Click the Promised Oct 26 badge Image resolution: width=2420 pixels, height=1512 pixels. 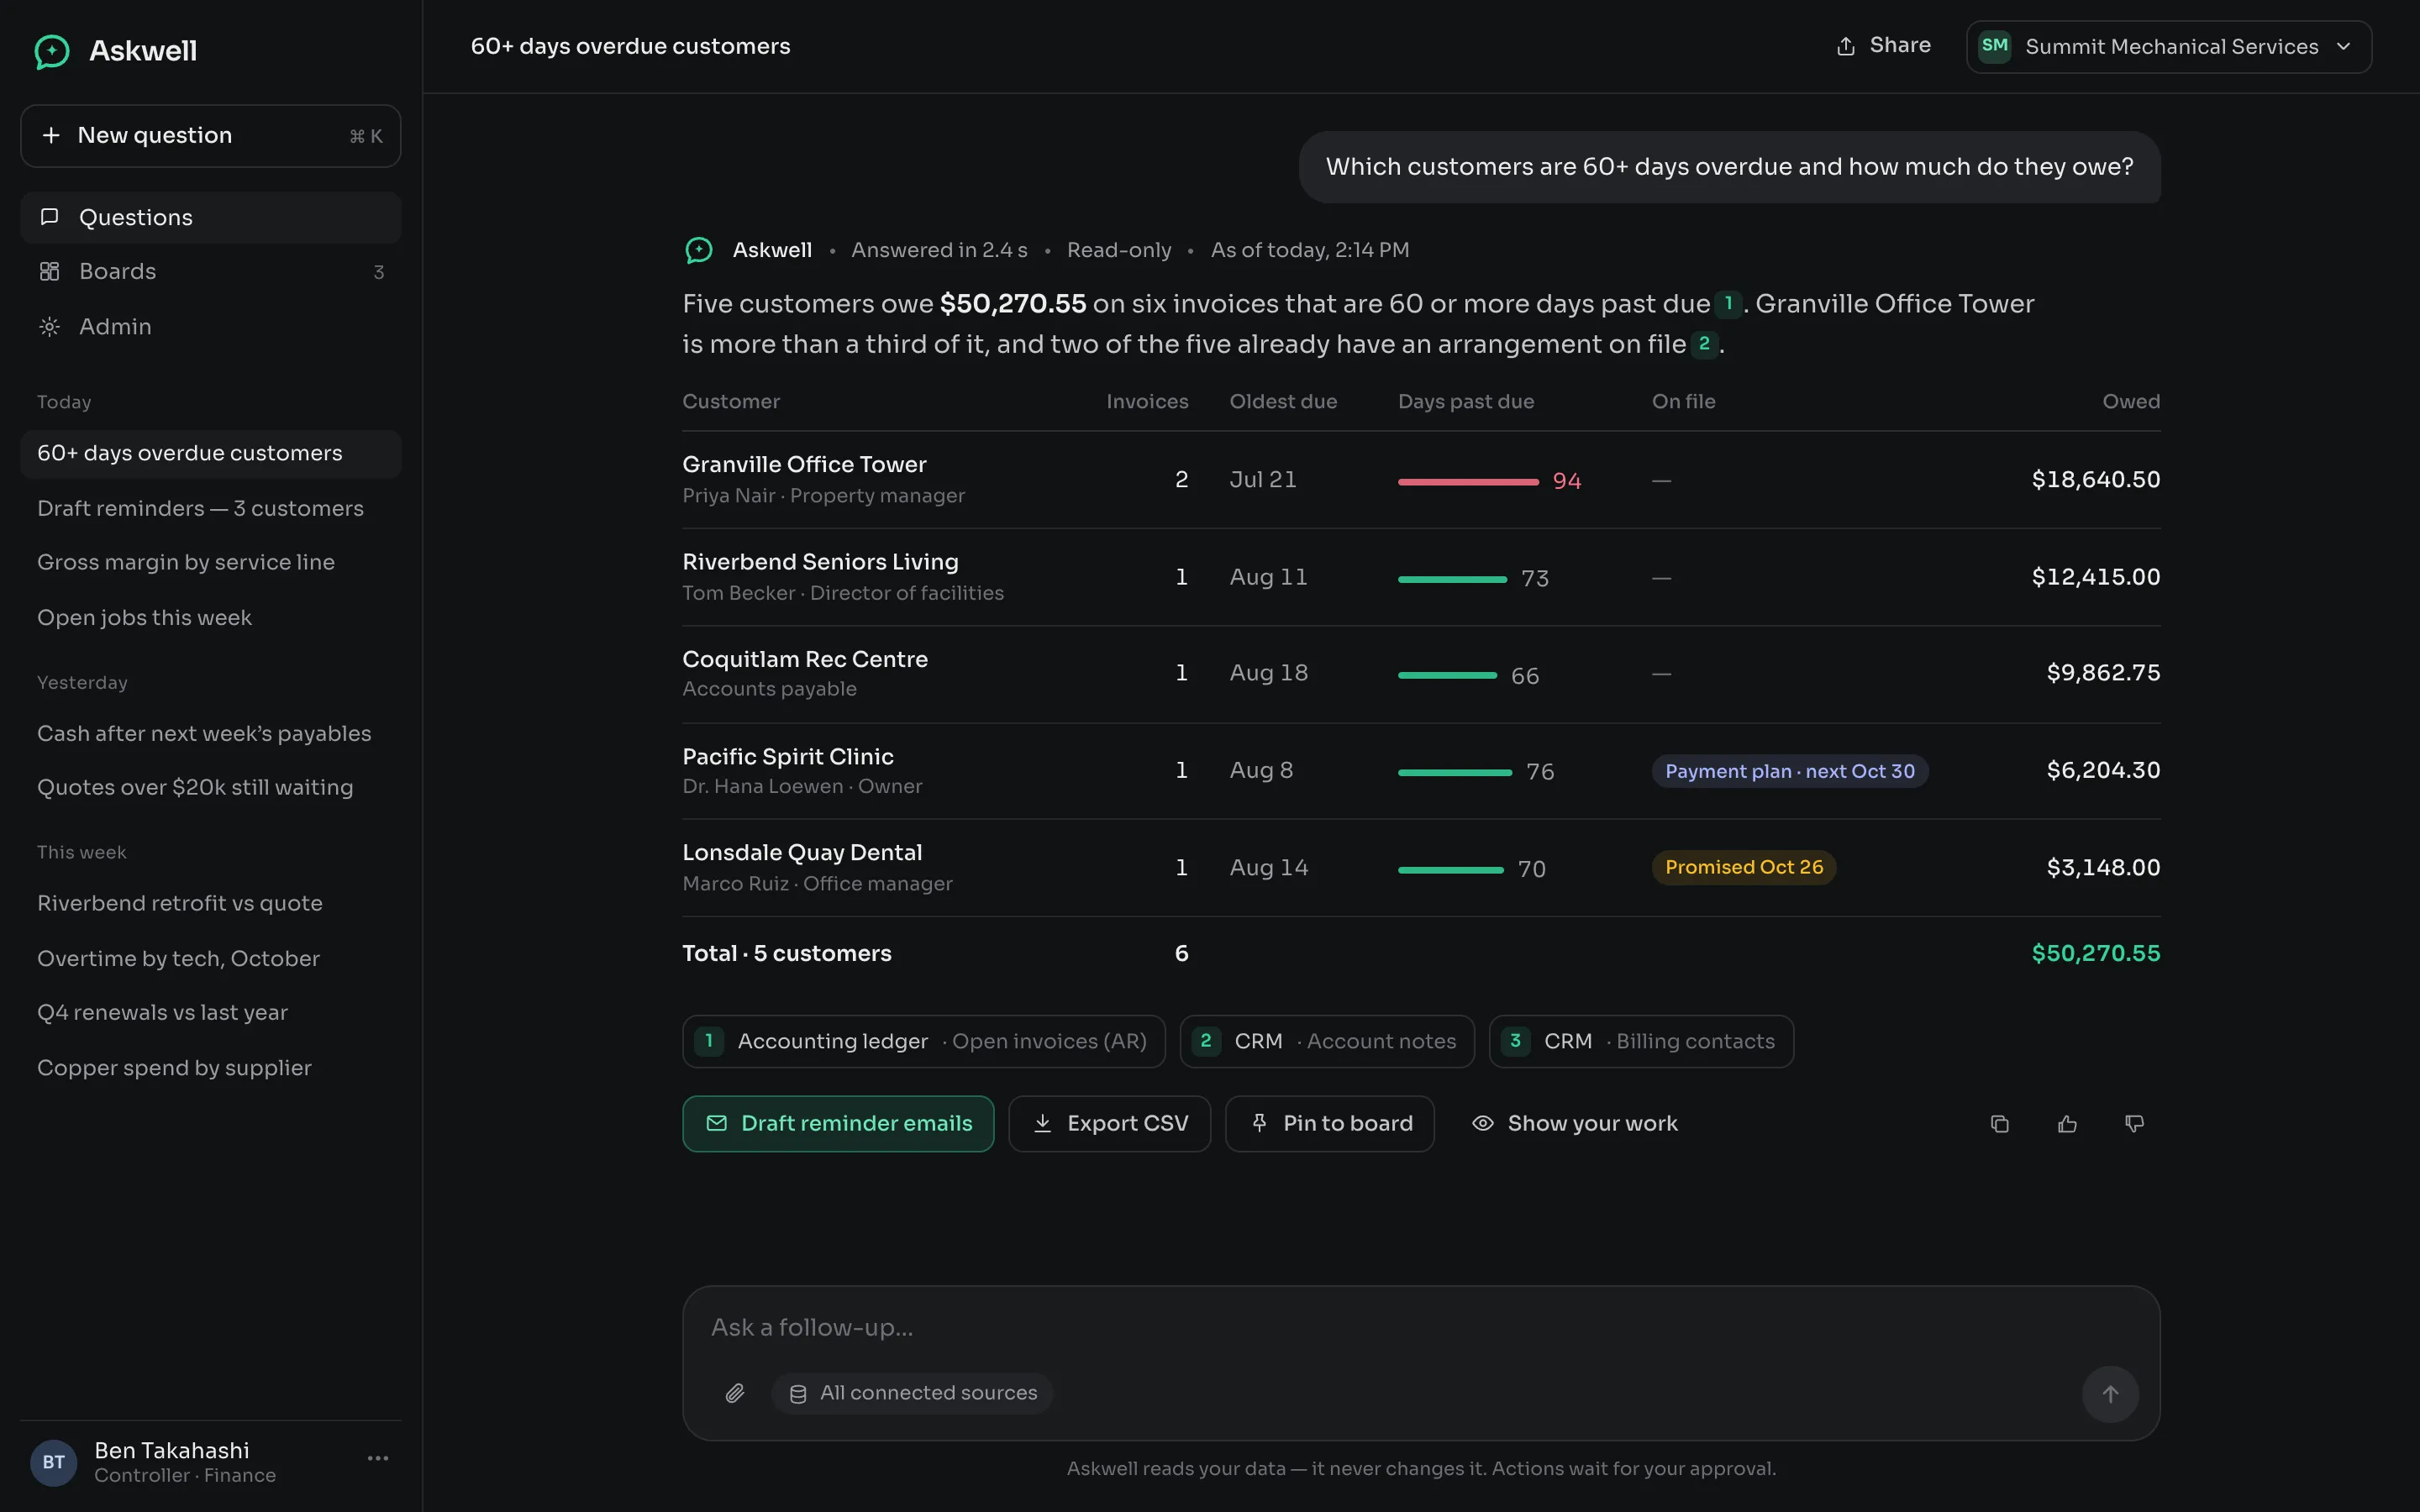pos(1744,867)
